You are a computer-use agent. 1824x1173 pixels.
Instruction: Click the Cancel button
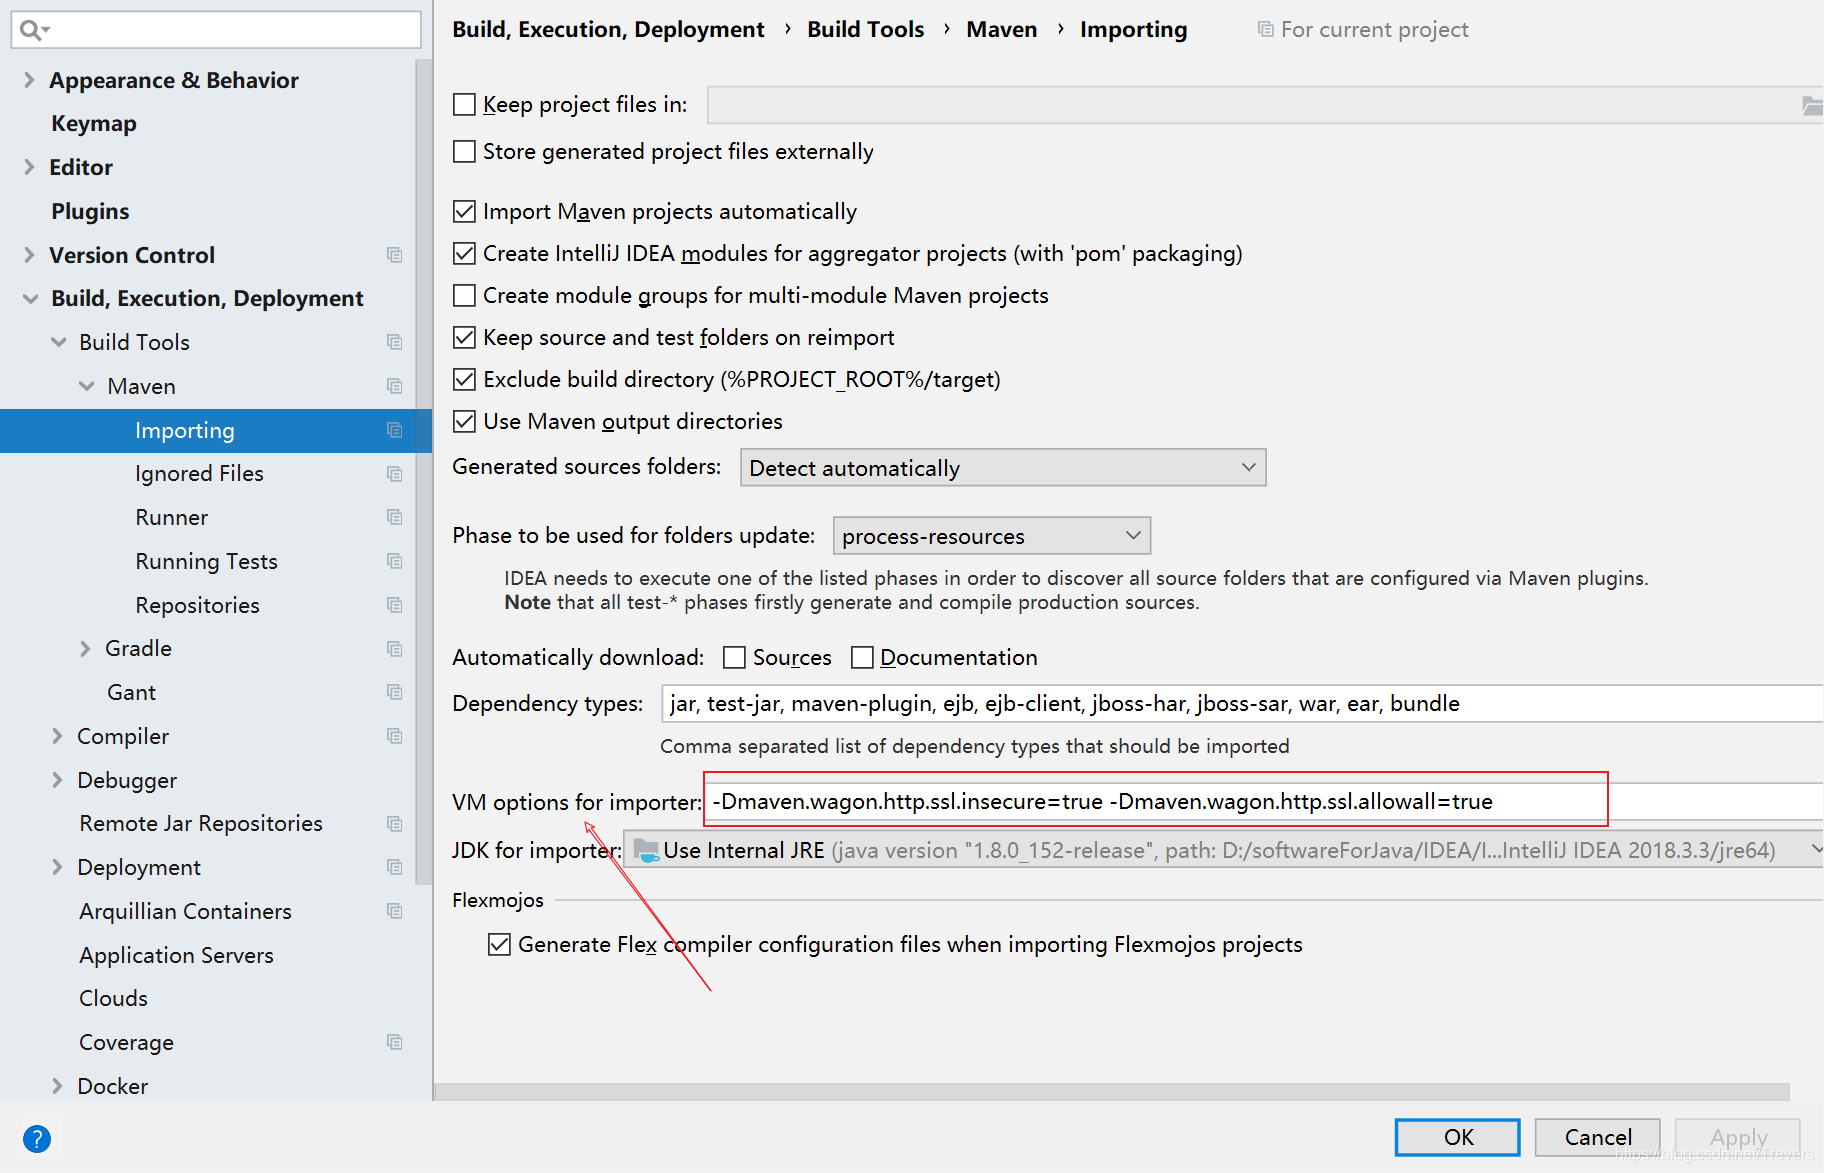click(x=1597, y=1137)
